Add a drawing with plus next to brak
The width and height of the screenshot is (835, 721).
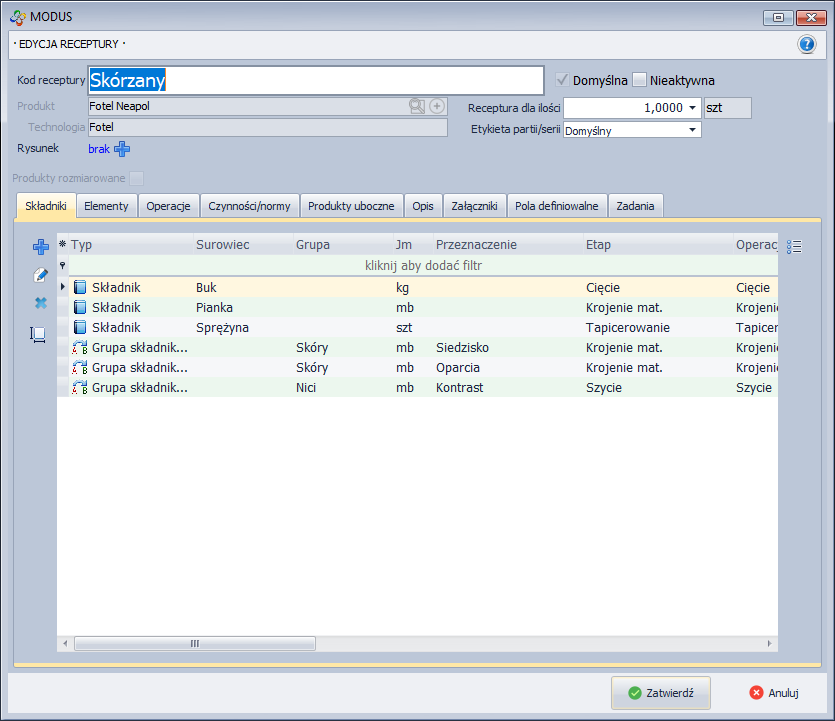tap(122, 149)
